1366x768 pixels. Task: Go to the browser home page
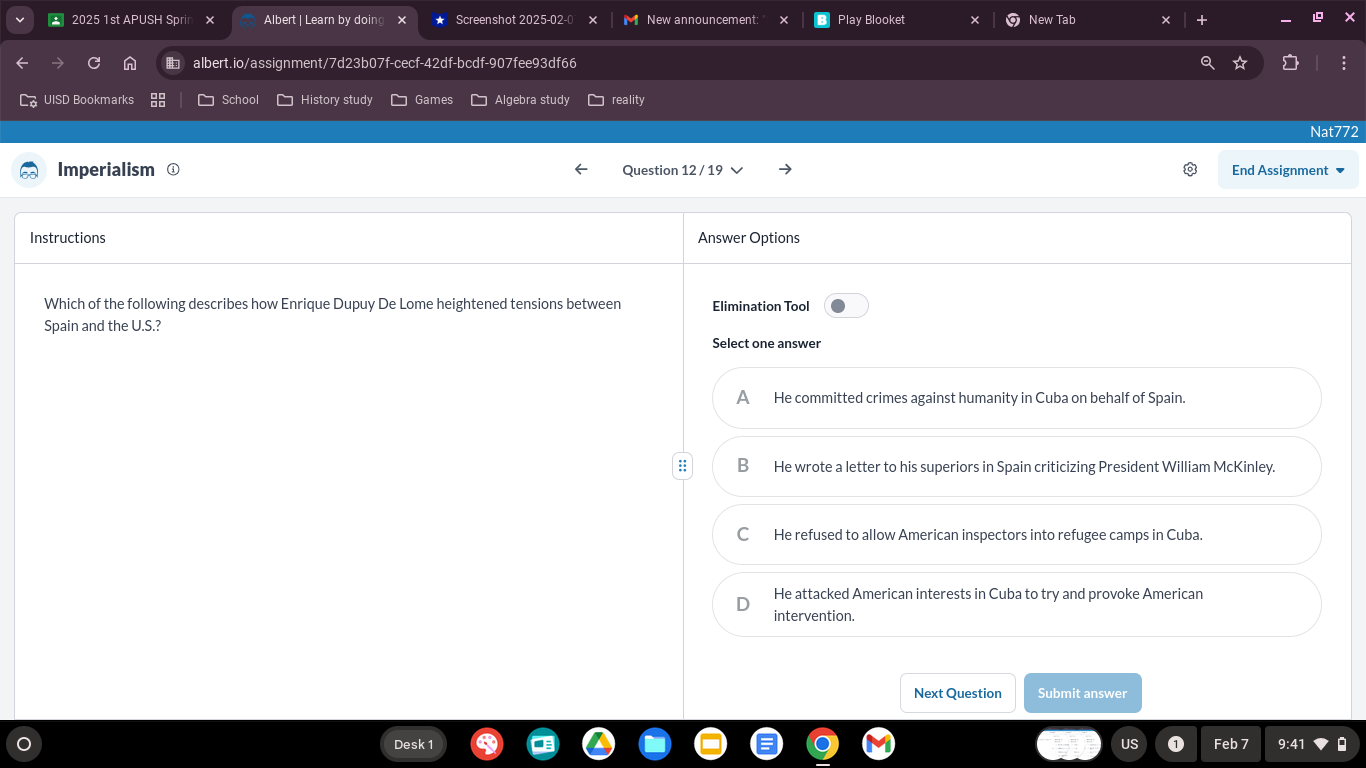130,63
